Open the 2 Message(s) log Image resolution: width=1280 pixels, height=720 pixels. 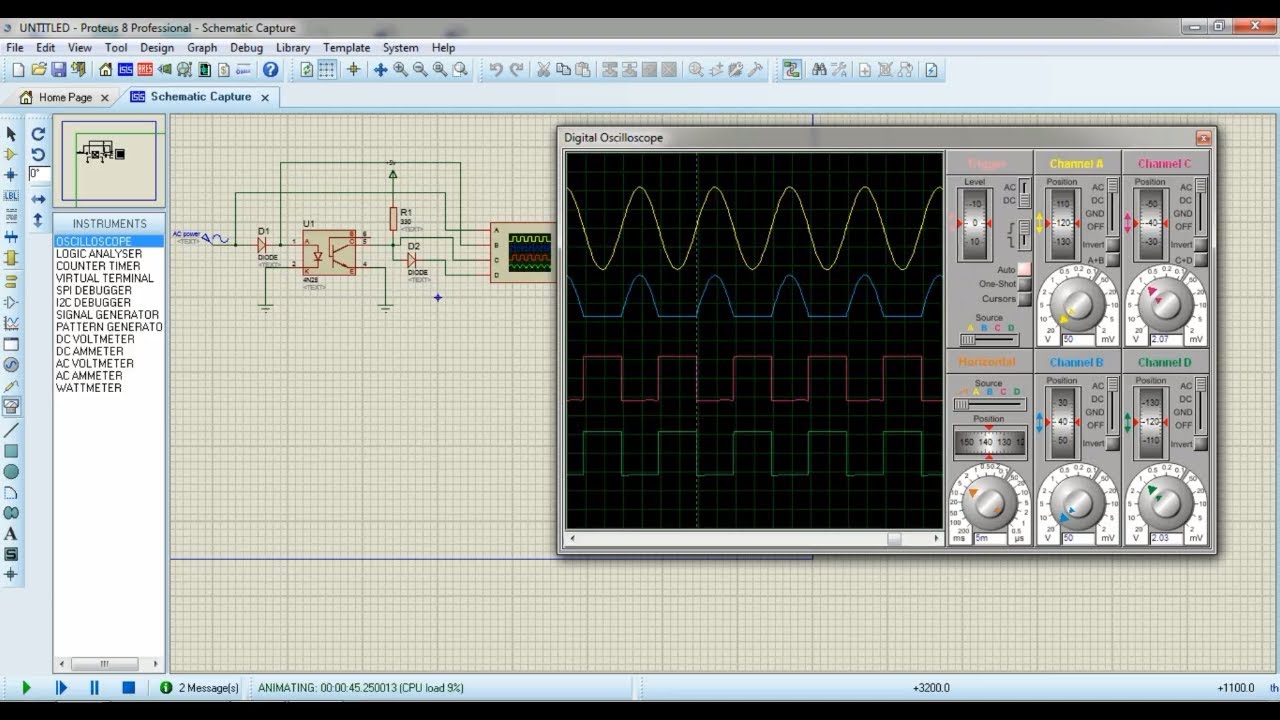click(200, 688)
